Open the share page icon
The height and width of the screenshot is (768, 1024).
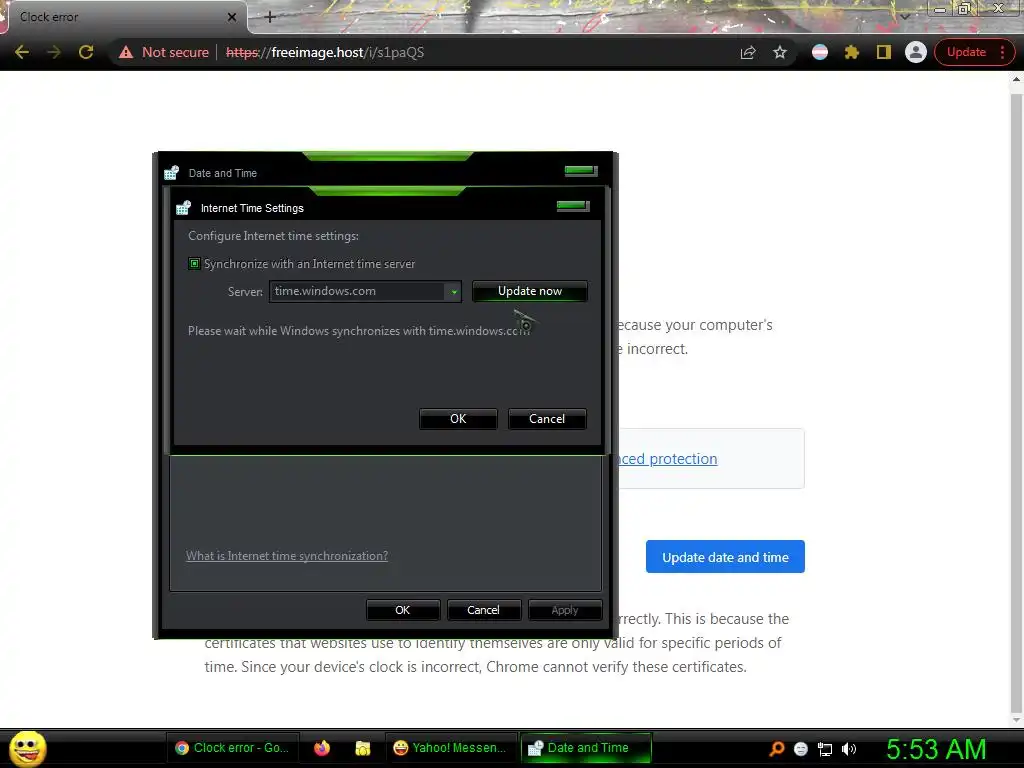(748, 52)
